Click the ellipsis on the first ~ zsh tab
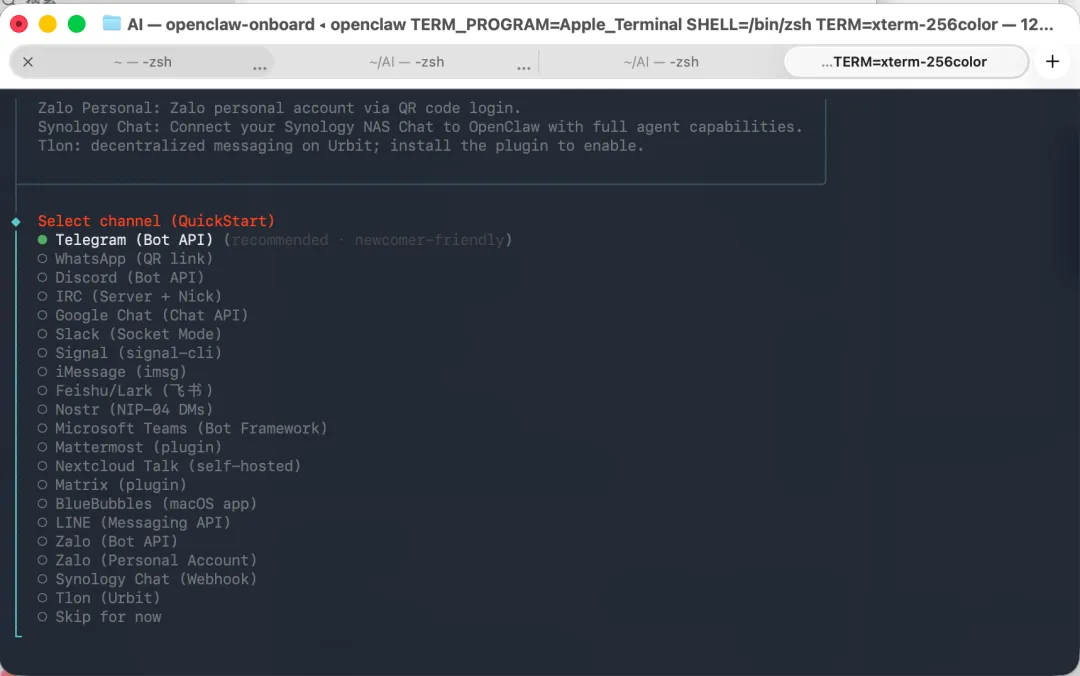Viewport: 1080px width, 676px height. [x=260, y=67]
